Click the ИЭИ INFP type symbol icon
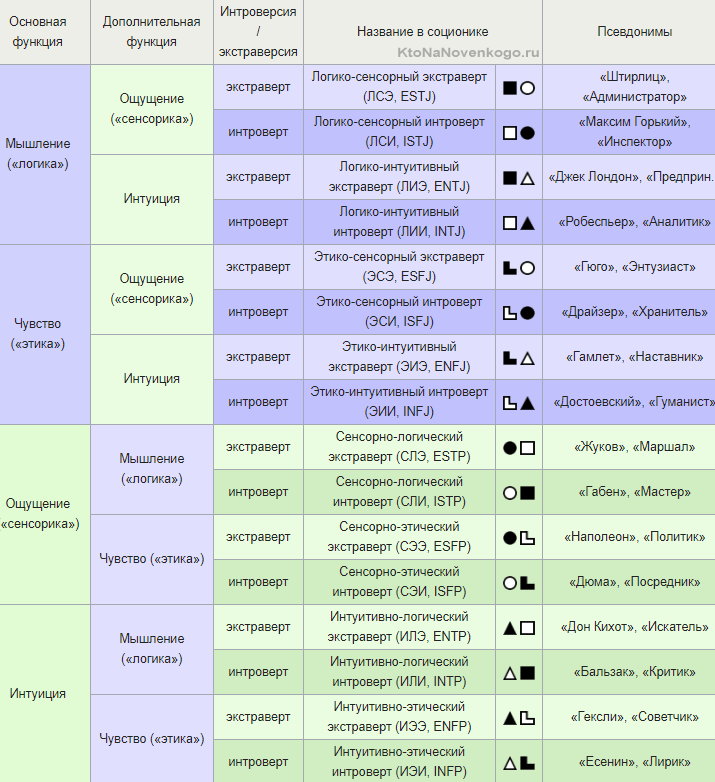 [519, 763]
